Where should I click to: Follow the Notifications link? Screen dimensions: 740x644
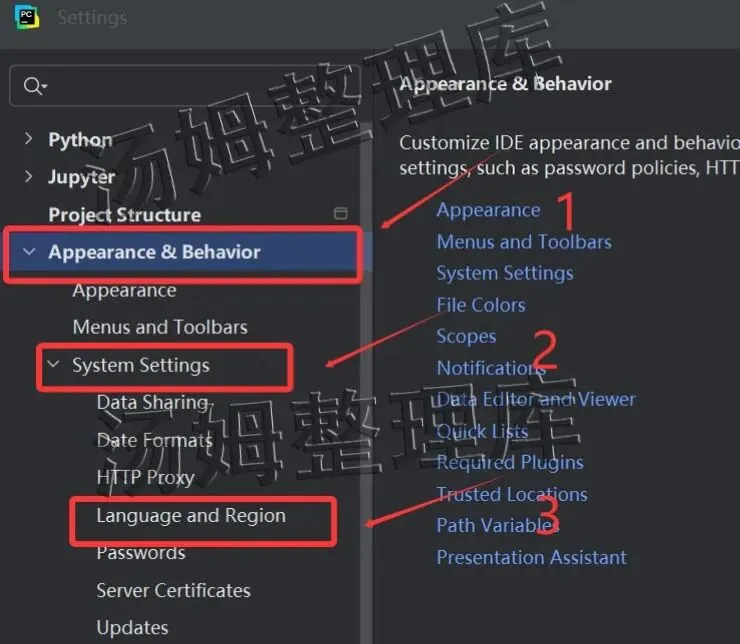pyautogui.click(x=491, y=368)
